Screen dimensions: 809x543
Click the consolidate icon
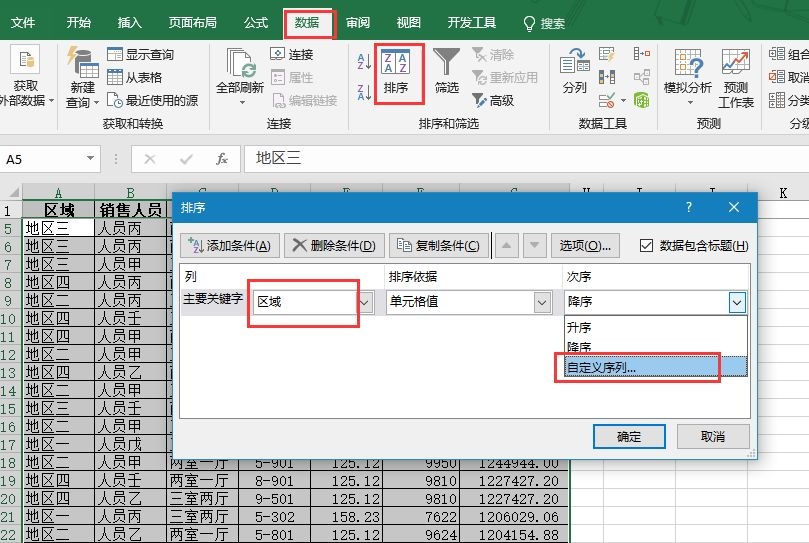[x=641, y=54]
